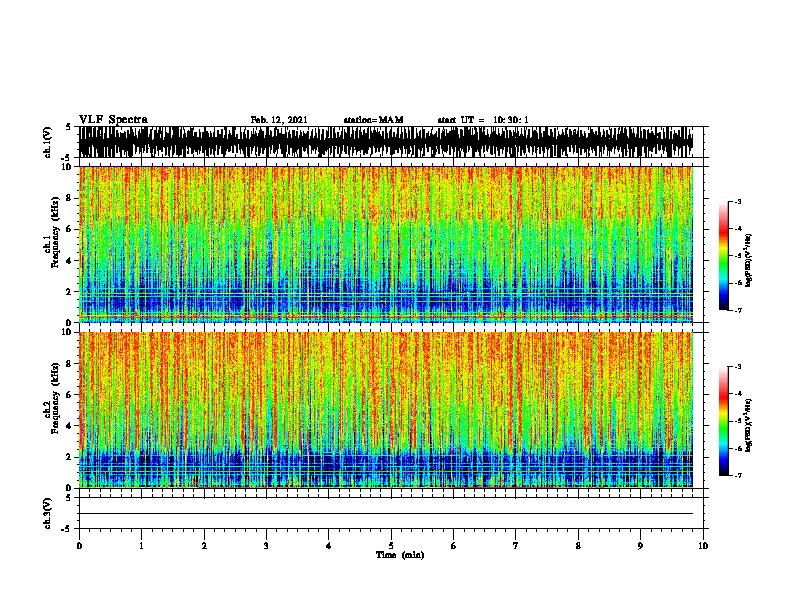Click the "VLF Spectra" plot title
This screenshot has height=612, width=792.
[113, 119]
